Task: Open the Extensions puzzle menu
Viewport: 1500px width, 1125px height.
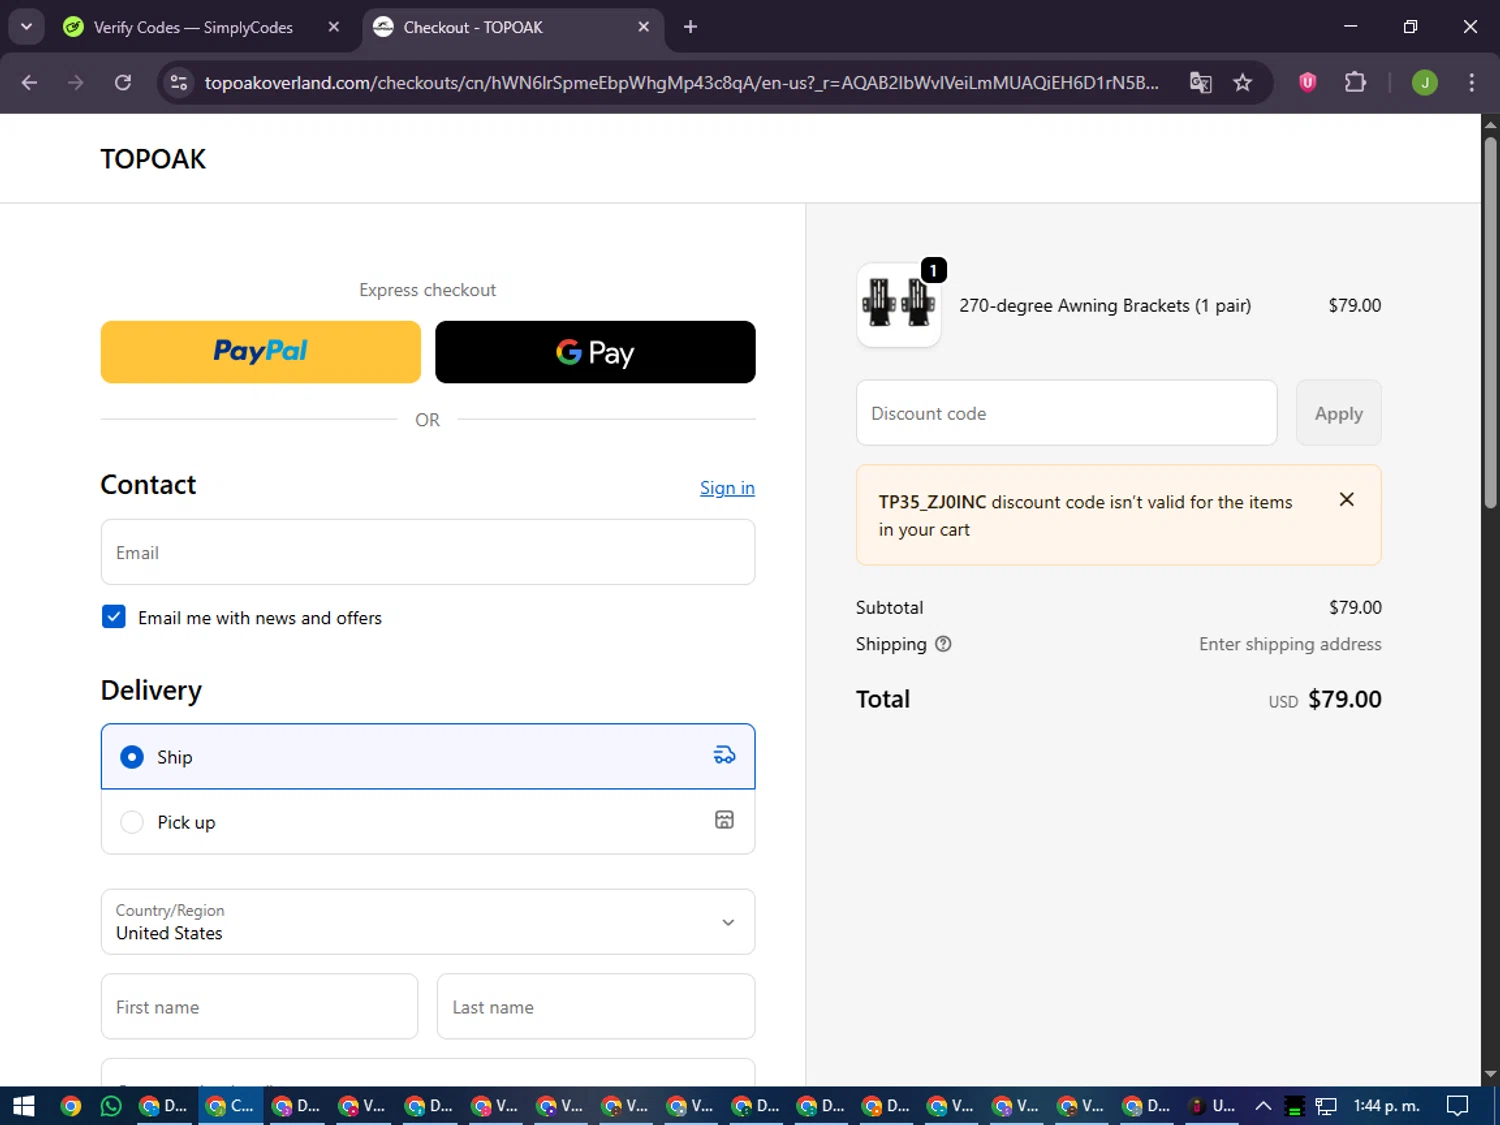Action: [x=1355, y=83]
